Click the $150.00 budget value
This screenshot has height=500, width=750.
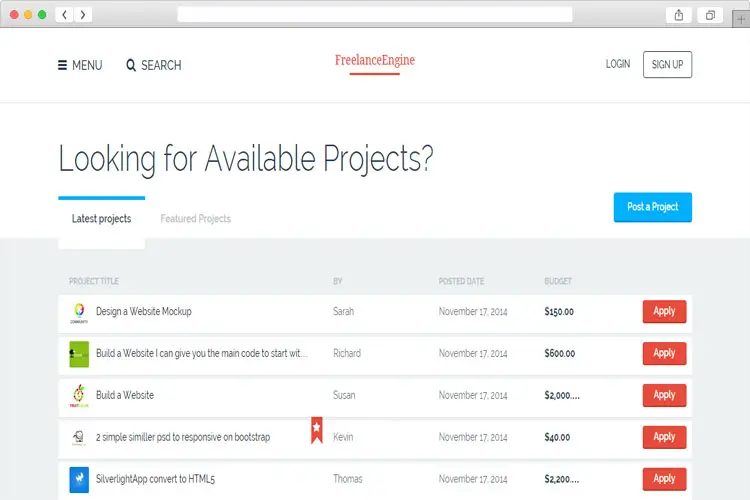point(559,312)
